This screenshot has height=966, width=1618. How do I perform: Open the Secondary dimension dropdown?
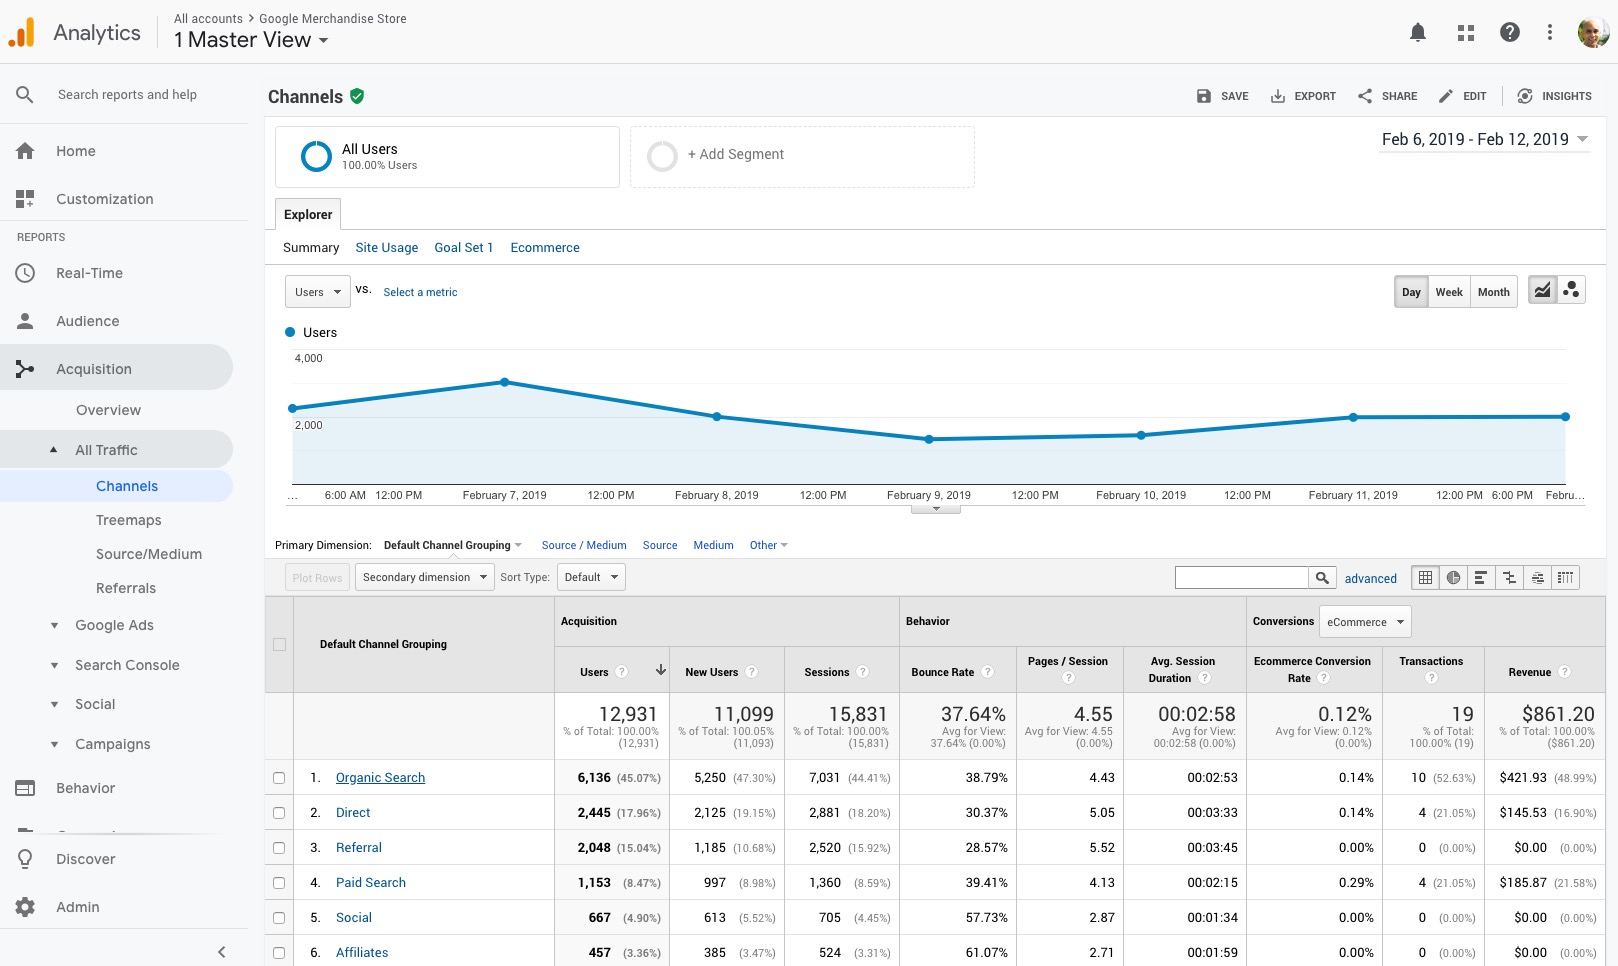click(425, 577)
